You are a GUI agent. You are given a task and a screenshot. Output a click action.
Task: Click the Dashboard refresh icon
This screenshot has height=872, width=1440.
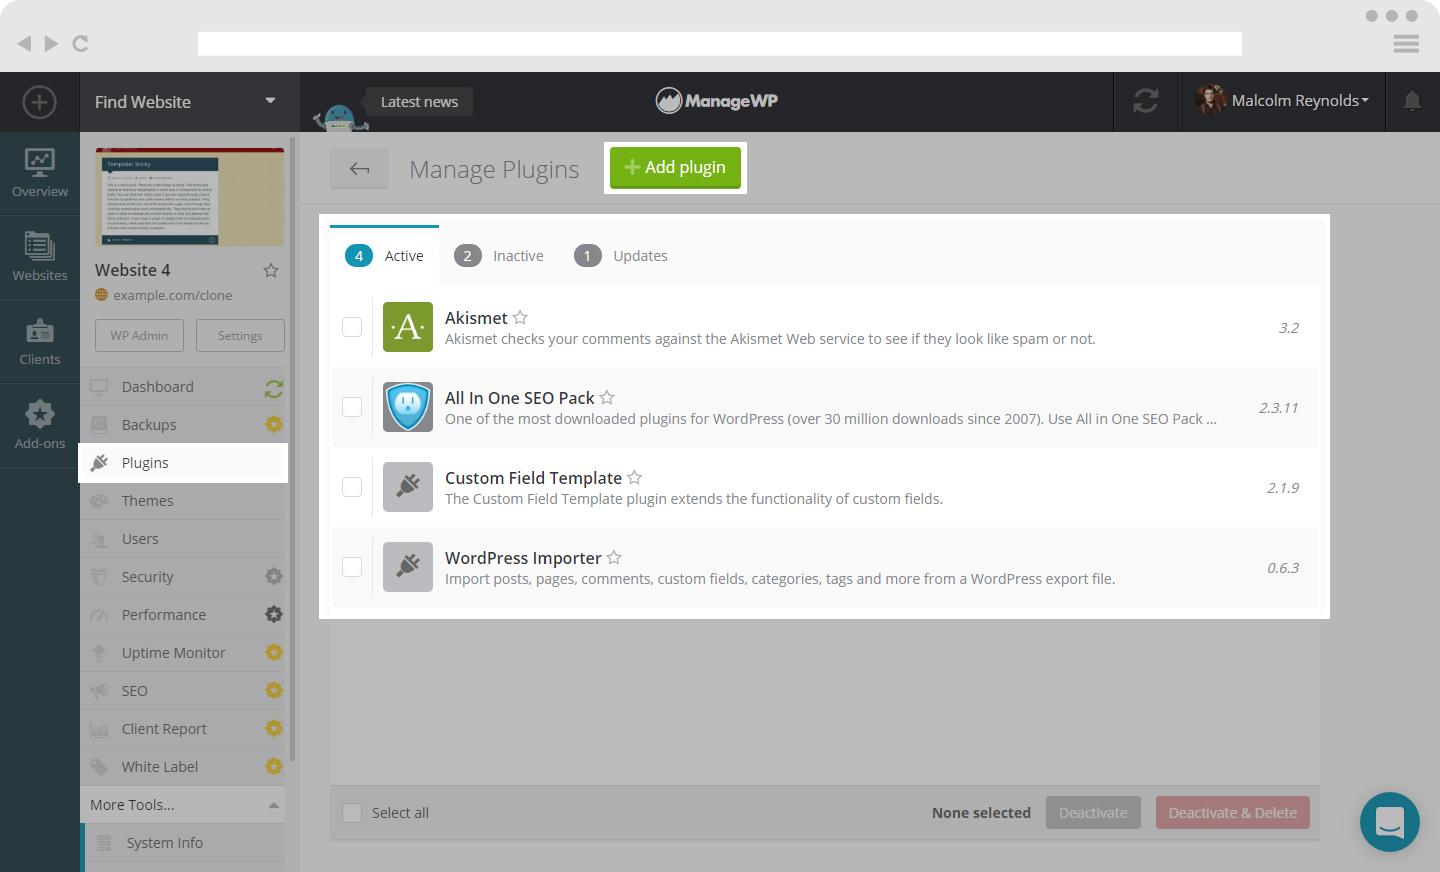pos(274,388)
